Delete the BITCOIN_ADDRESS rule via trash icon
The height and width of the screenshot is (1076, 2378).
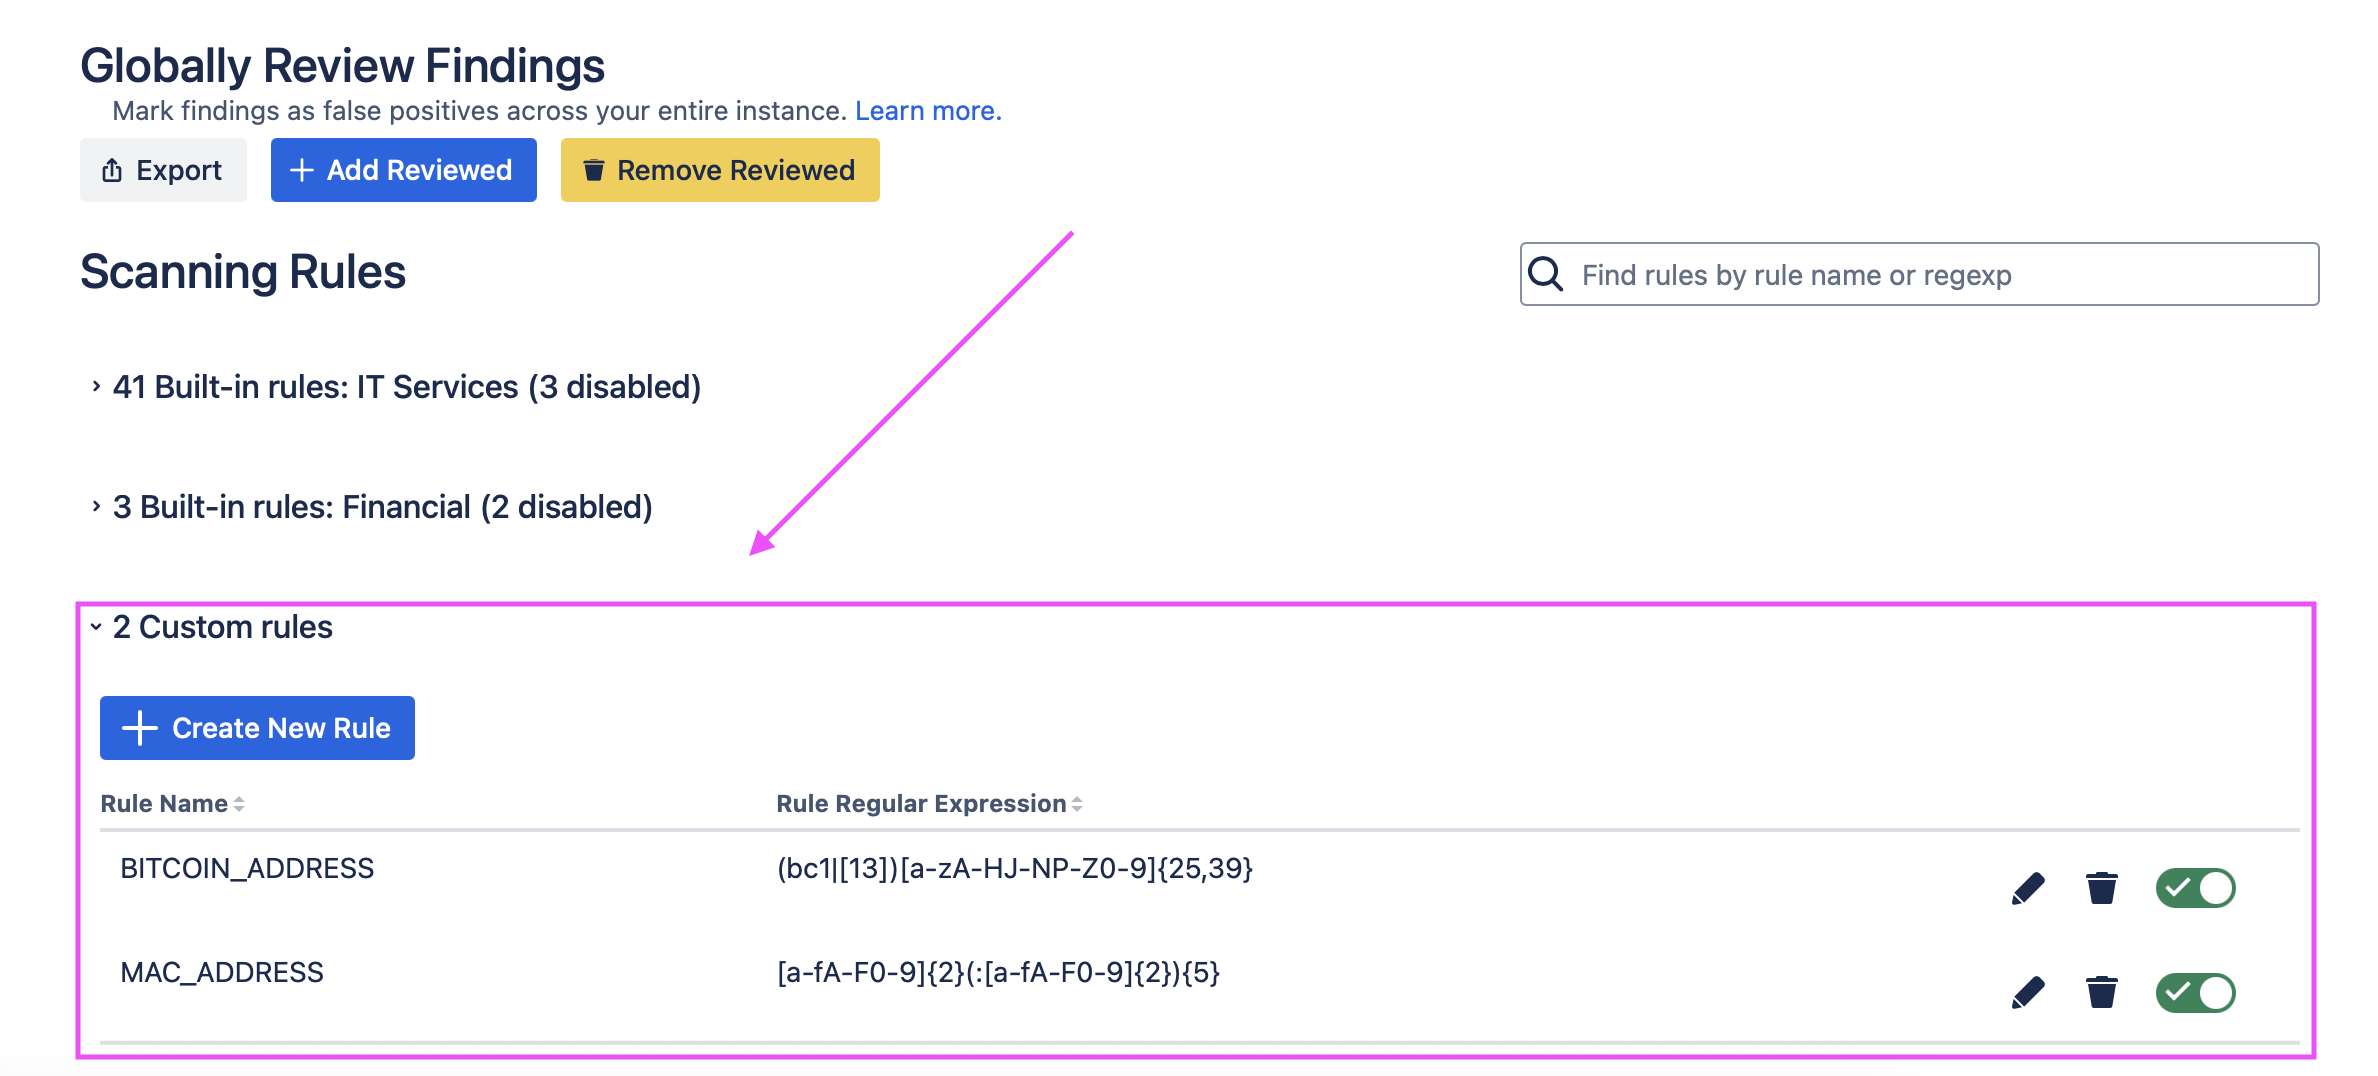[x=2101, y=888]
